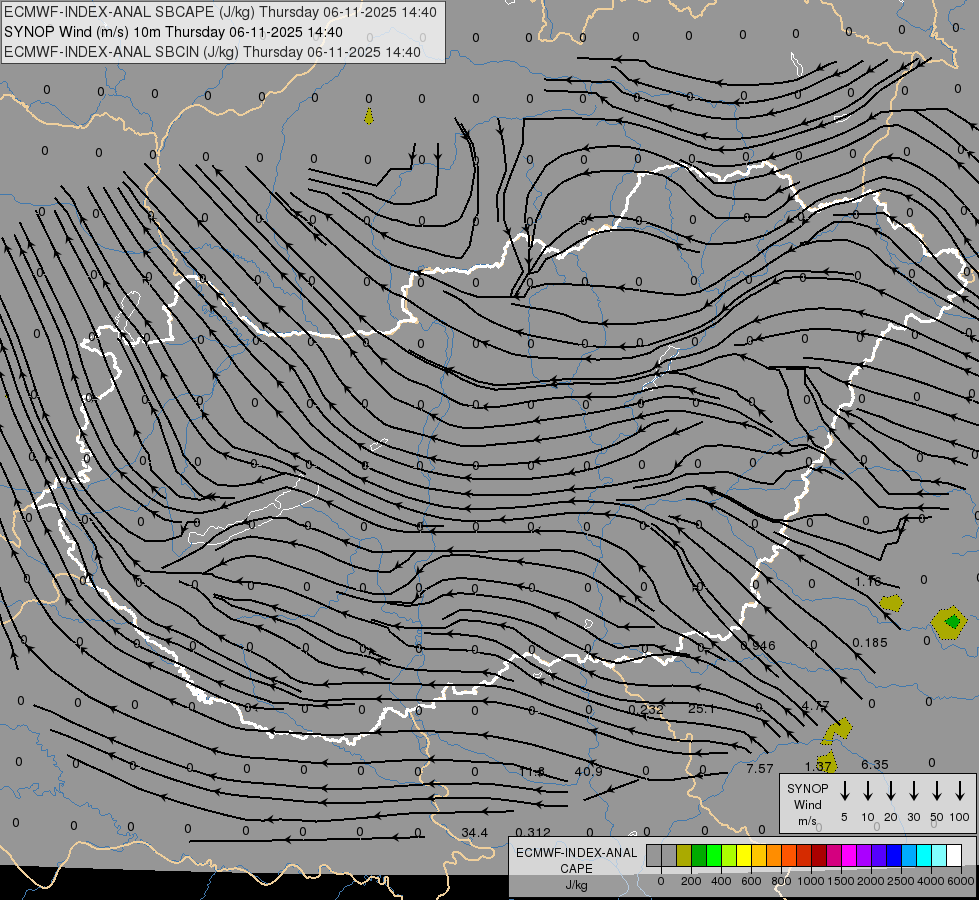The width and height of the screenshot is (979, 900).
Task: Pick the bright magenta CAPE legend swatch
Action: click(849, 855)
